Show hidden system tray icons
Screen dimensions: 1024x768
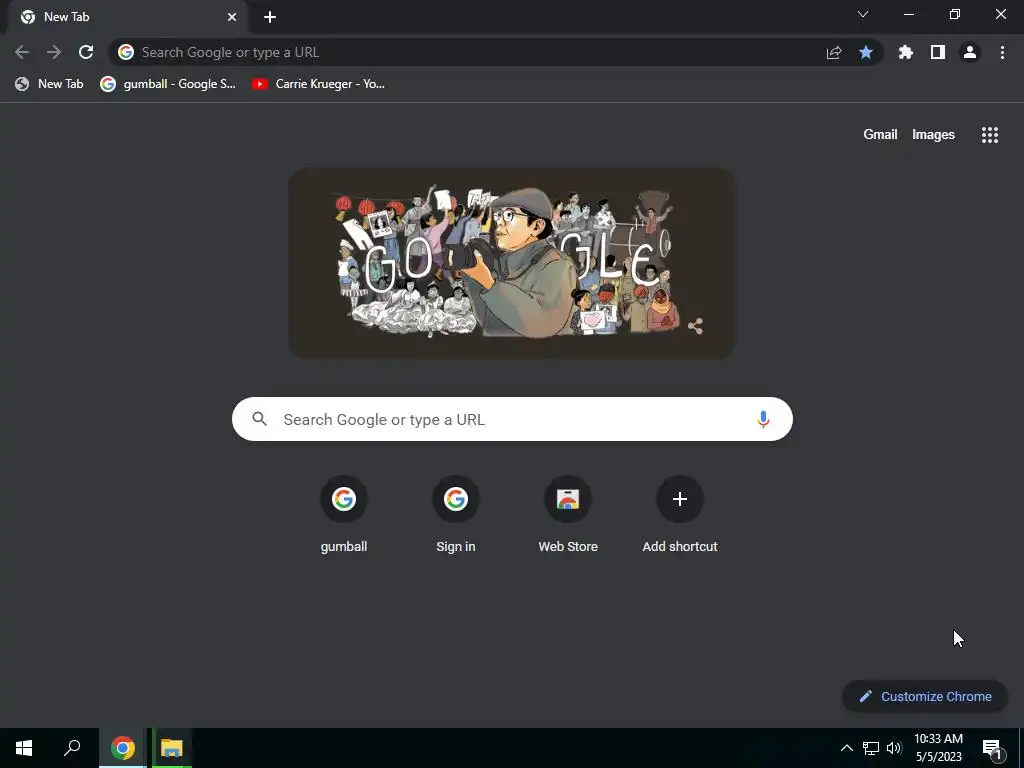846,748
